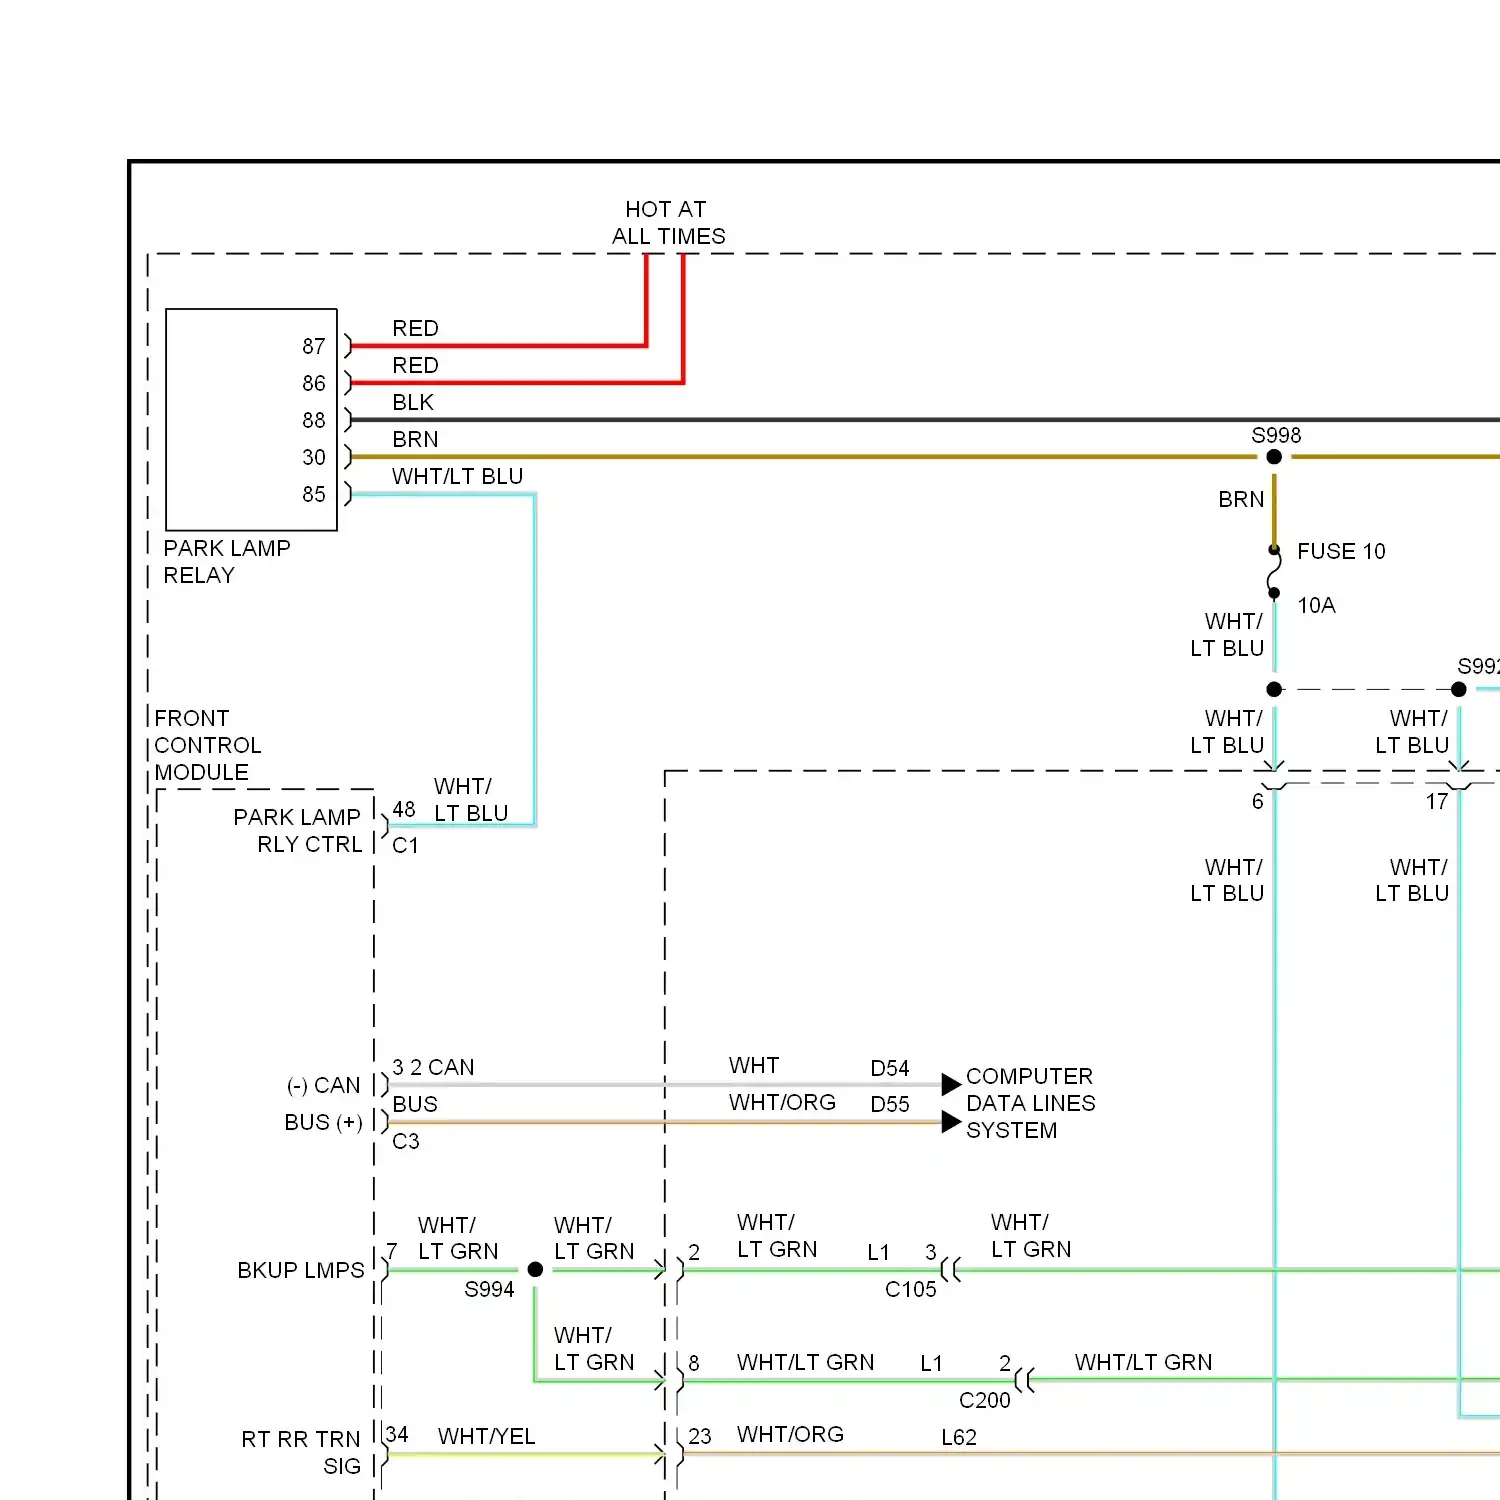Viewport: 1500px width, 1500px height.
Task: Click connector pin number 6
Action: click(x=1257, y=801)
